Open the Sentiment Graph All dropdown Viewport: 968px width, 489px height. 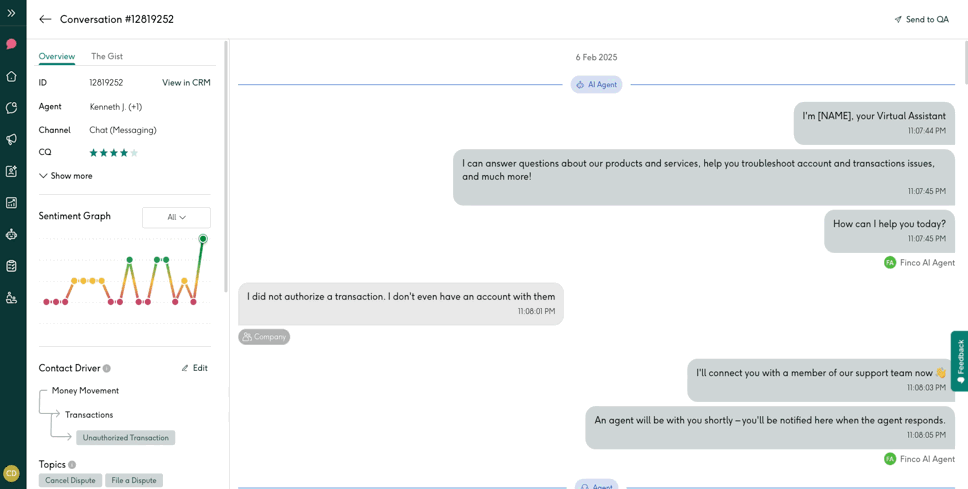tap(176, 217)
